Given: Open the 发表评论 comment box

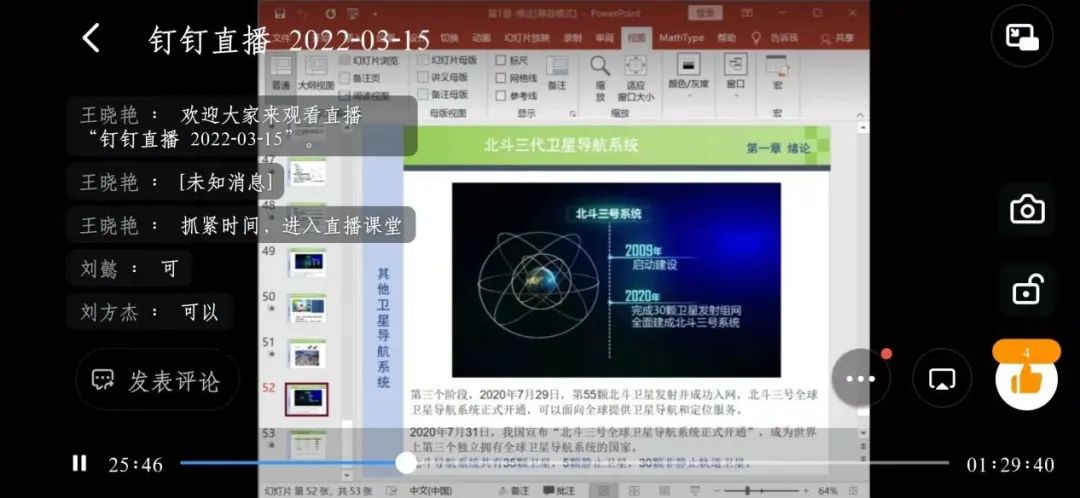Looking at the screenshot, I should coord(157,380).
